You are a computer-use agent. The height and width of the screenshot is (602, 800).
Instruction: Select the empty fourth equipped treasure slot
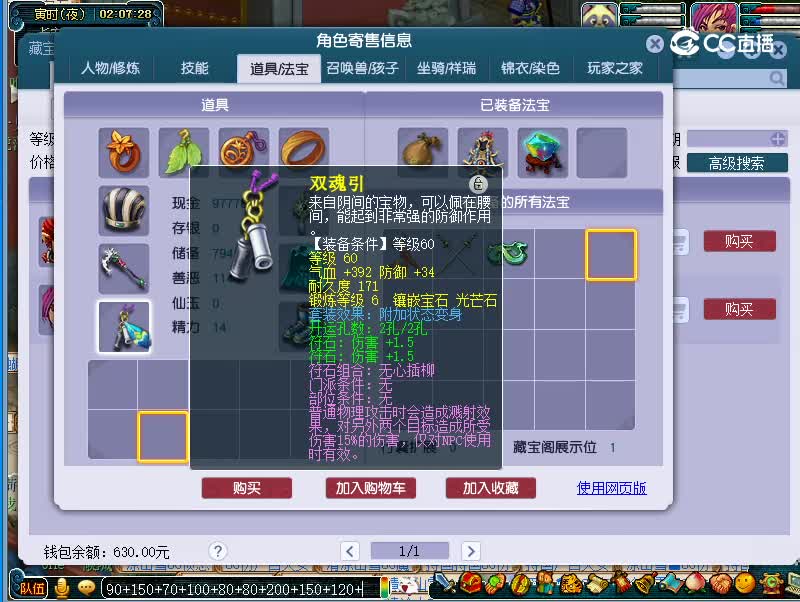(602, 152)
